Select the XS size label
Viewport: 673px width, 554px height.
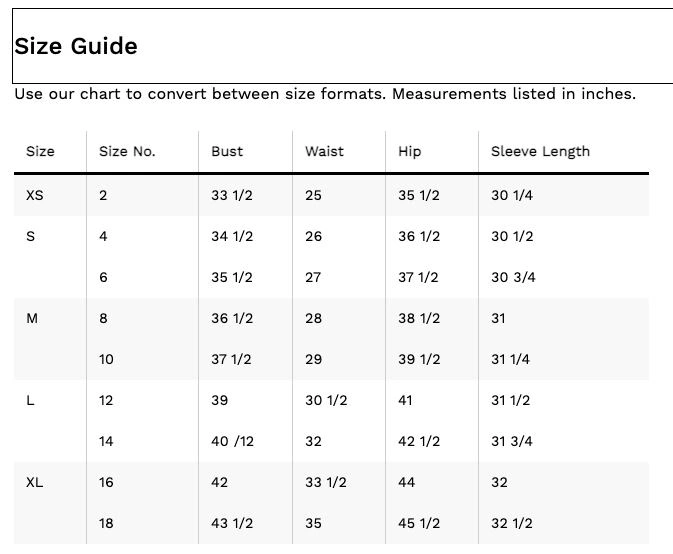[35, 195]
